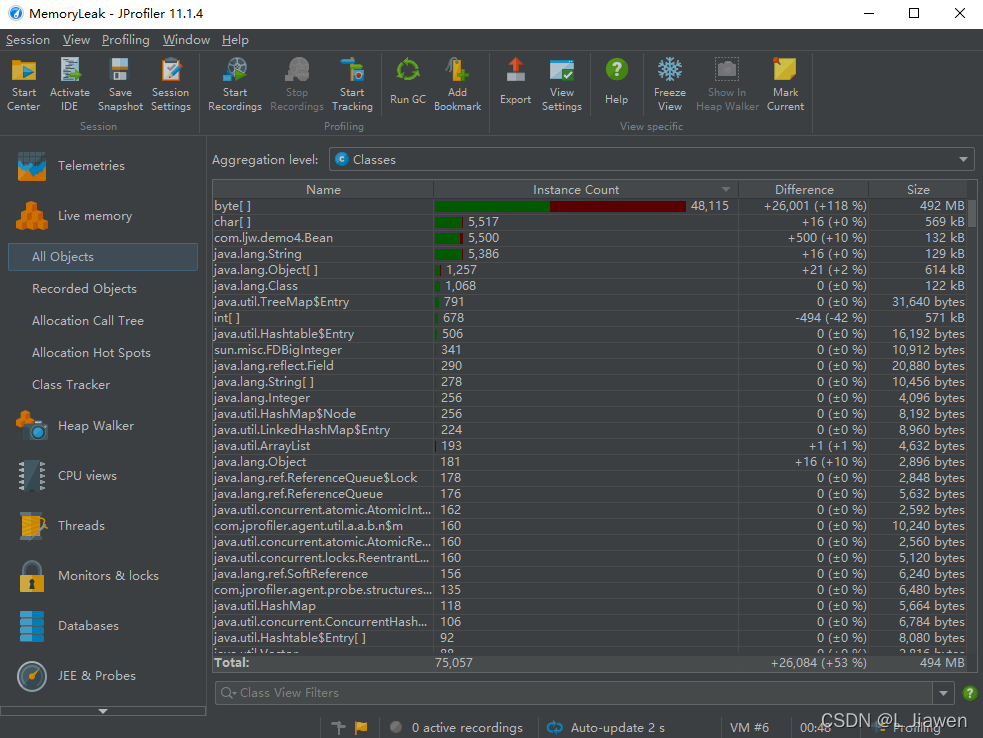Sort by the Name column header
This screenshot has width=983, height=738.
point(323,189)
